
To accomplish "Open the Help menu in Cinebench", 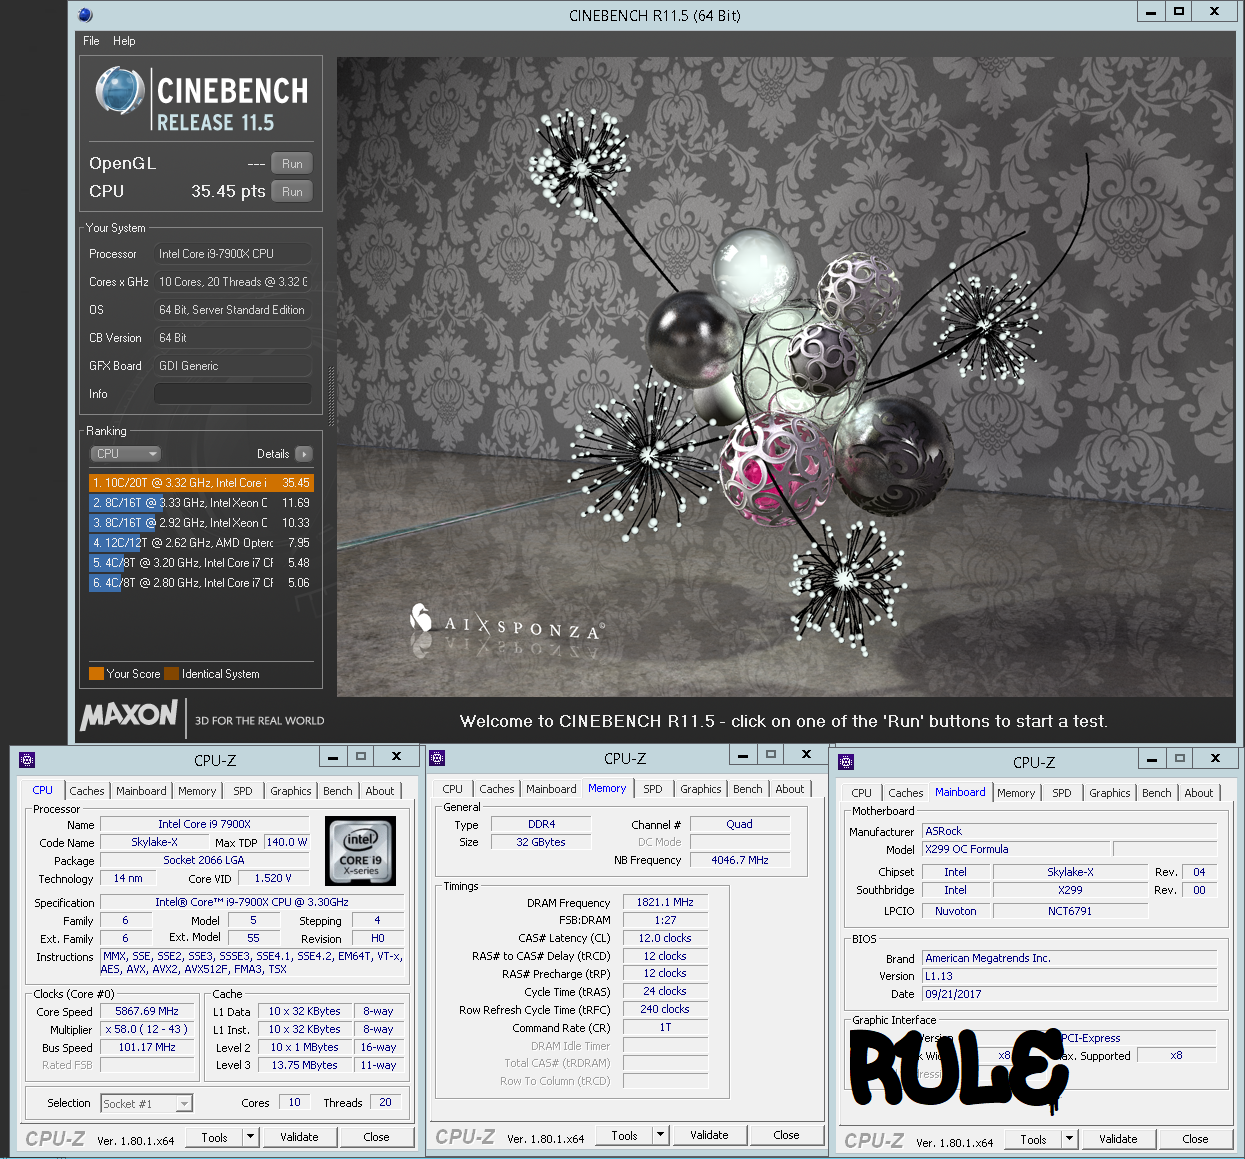I will tap(124, 41).
